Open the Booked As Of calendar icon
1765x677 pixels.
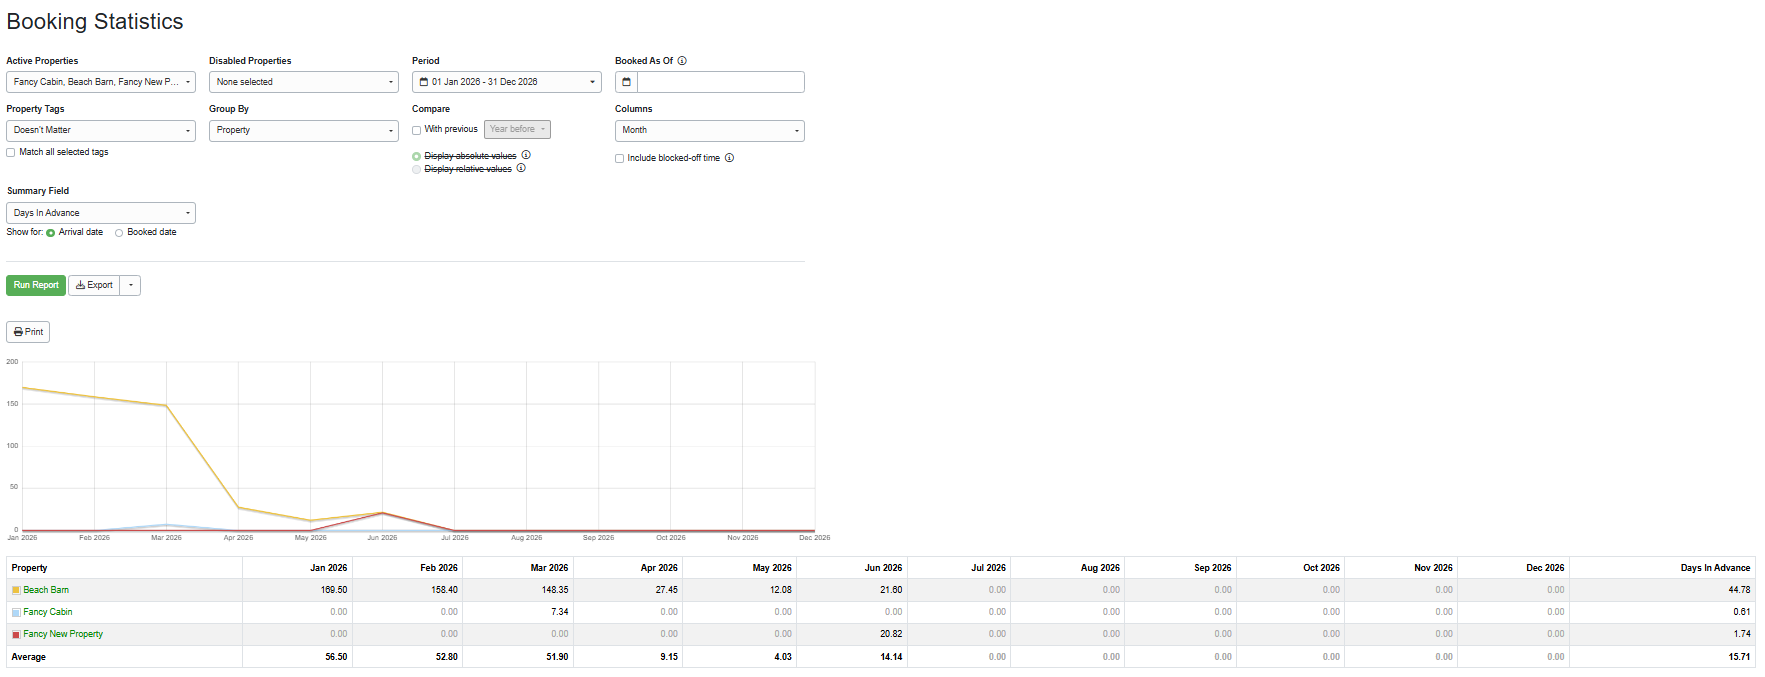[626, 82]
